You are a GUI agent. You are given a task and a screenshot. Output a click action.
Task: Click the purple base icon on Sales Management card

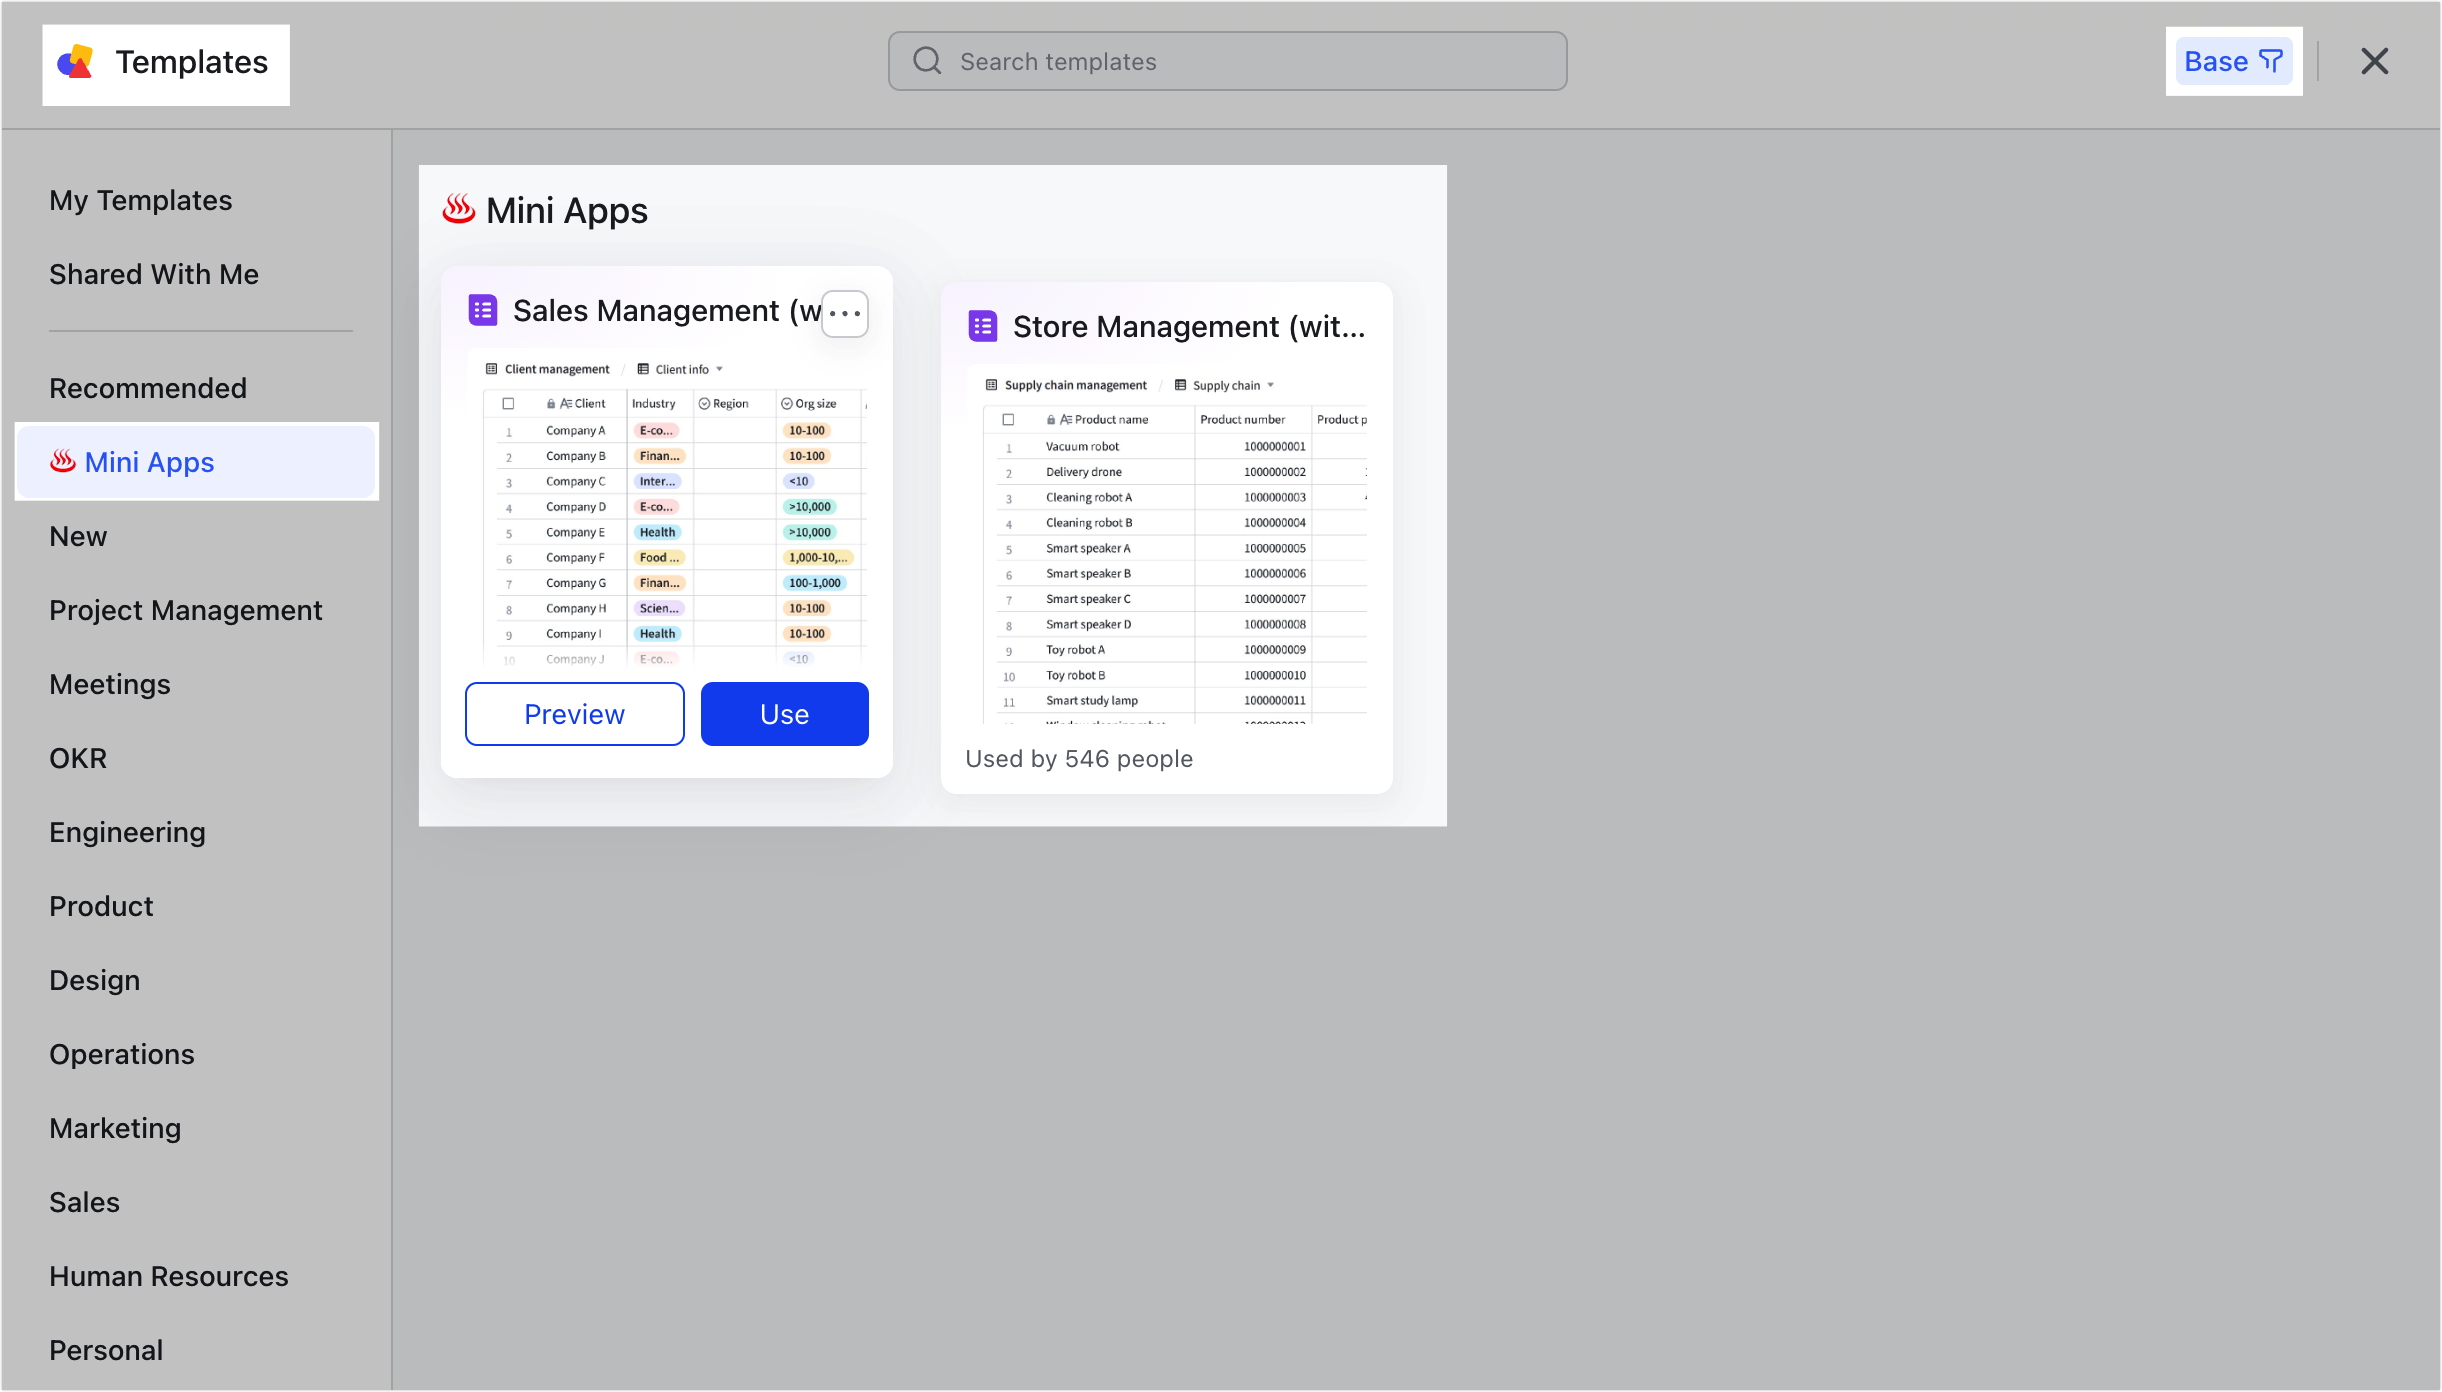[483, 310]
